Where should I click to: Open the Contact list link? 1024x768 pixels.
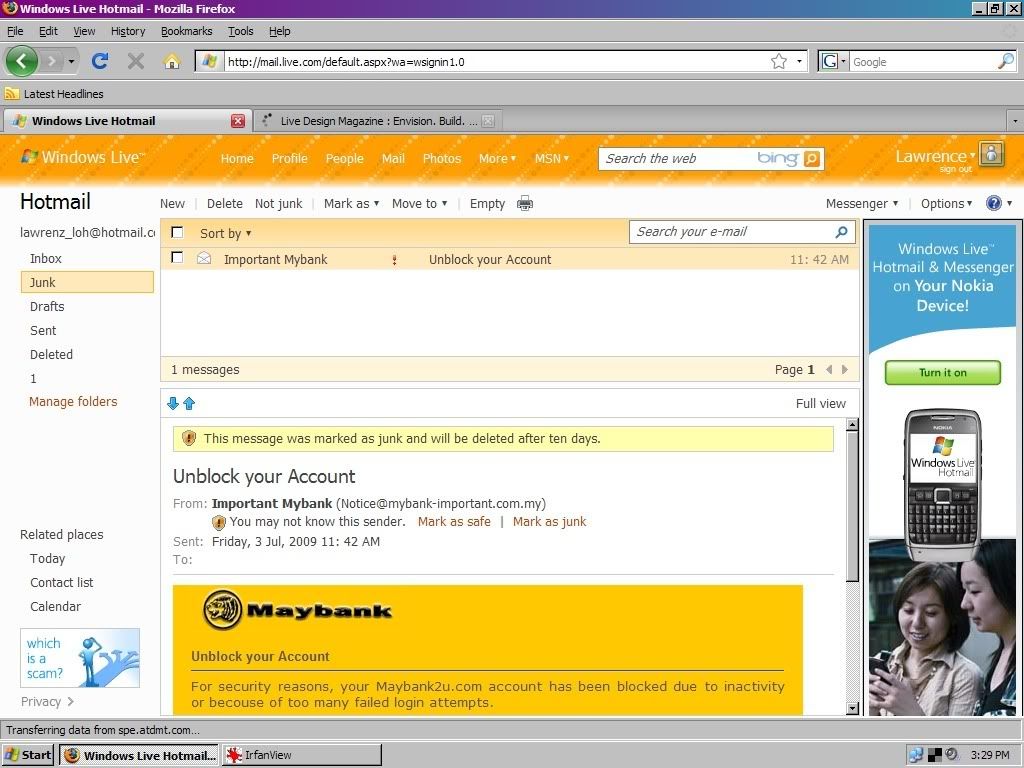click(61, 583)
